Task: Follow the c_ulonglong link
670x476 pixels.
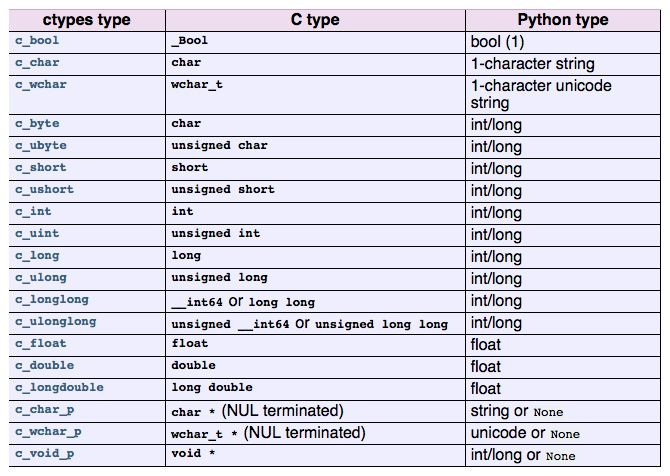Action: coord(55,322)
